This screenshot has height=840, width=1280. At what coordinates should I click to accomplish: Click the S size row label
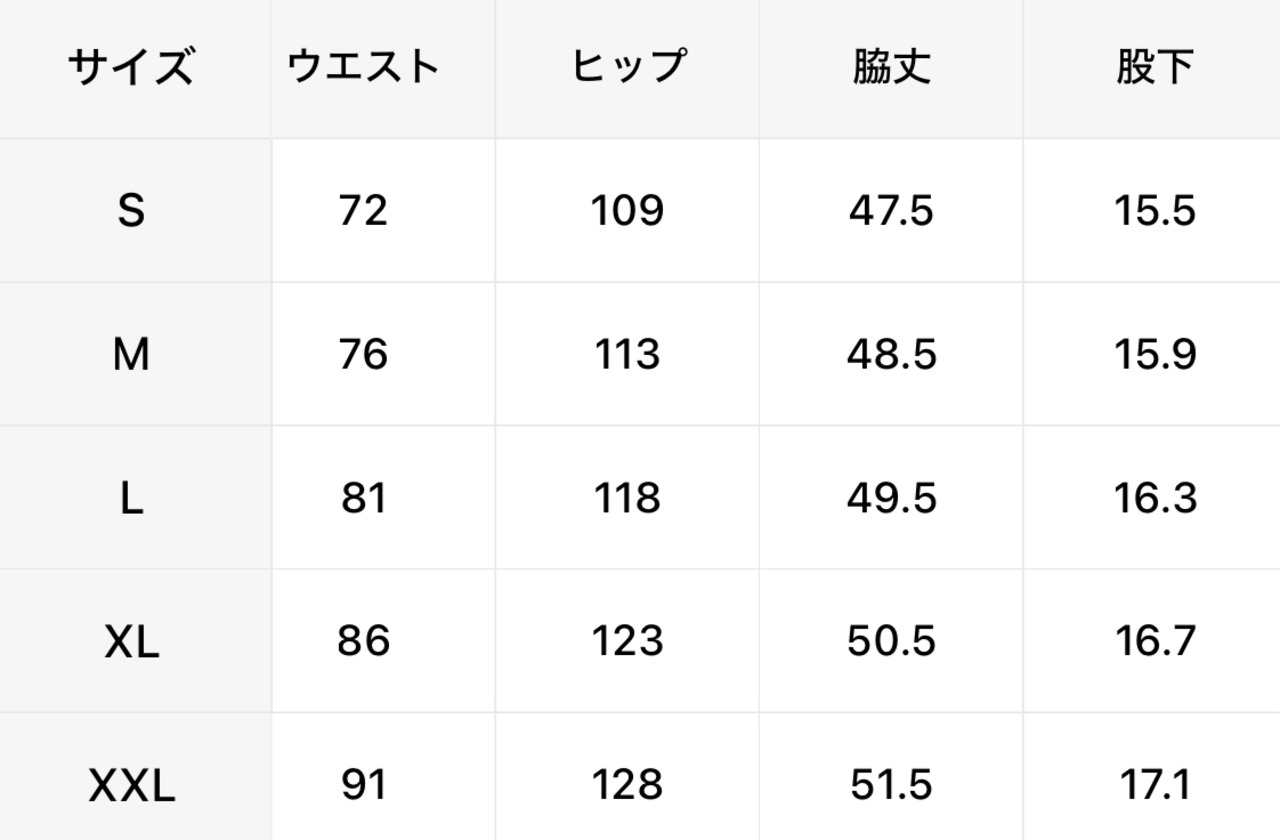pos(131,211)
